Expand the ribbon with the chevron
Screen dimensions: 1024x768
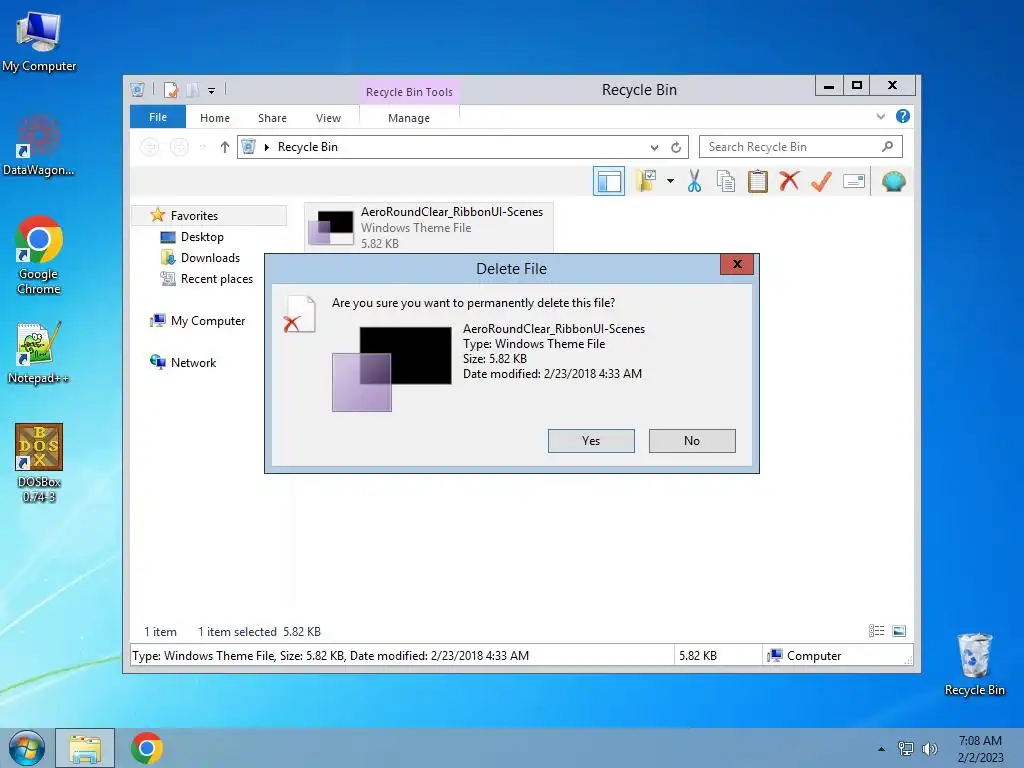pyautogui.click(x=881, y=117)
